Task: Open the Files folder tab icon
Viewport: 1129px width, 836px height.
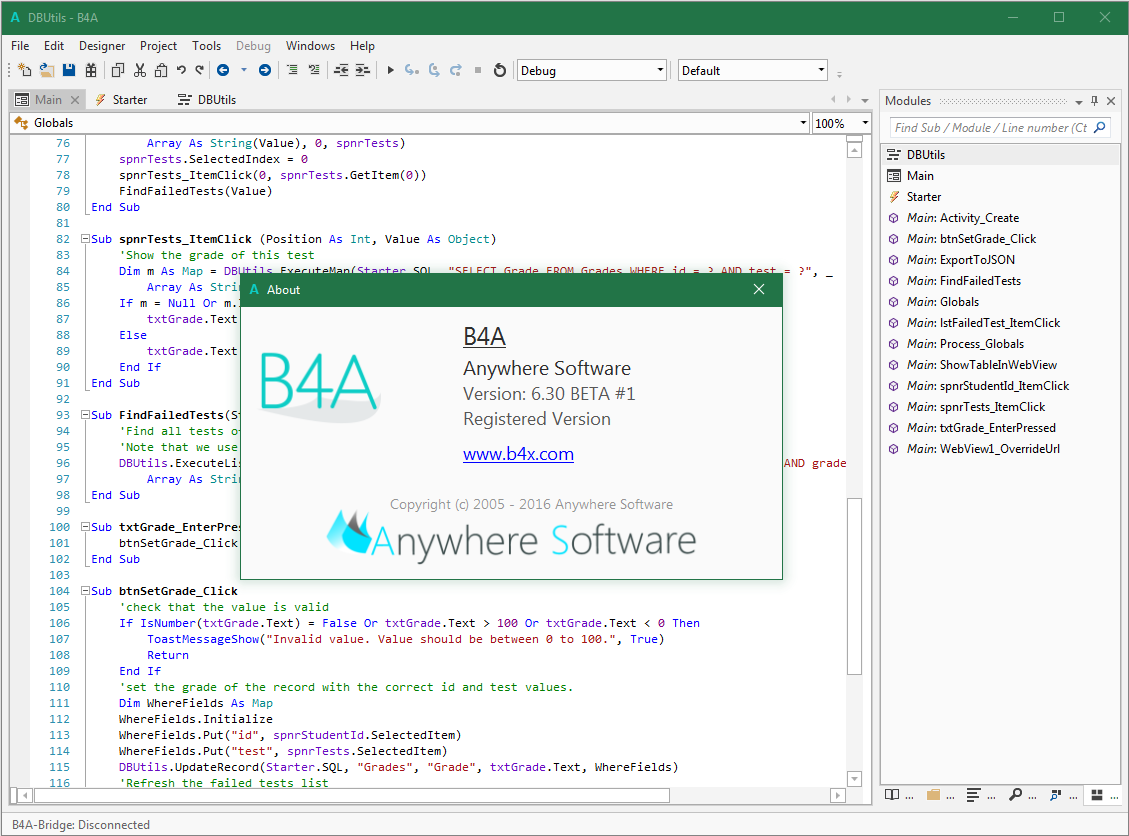Action: [933, 795]
